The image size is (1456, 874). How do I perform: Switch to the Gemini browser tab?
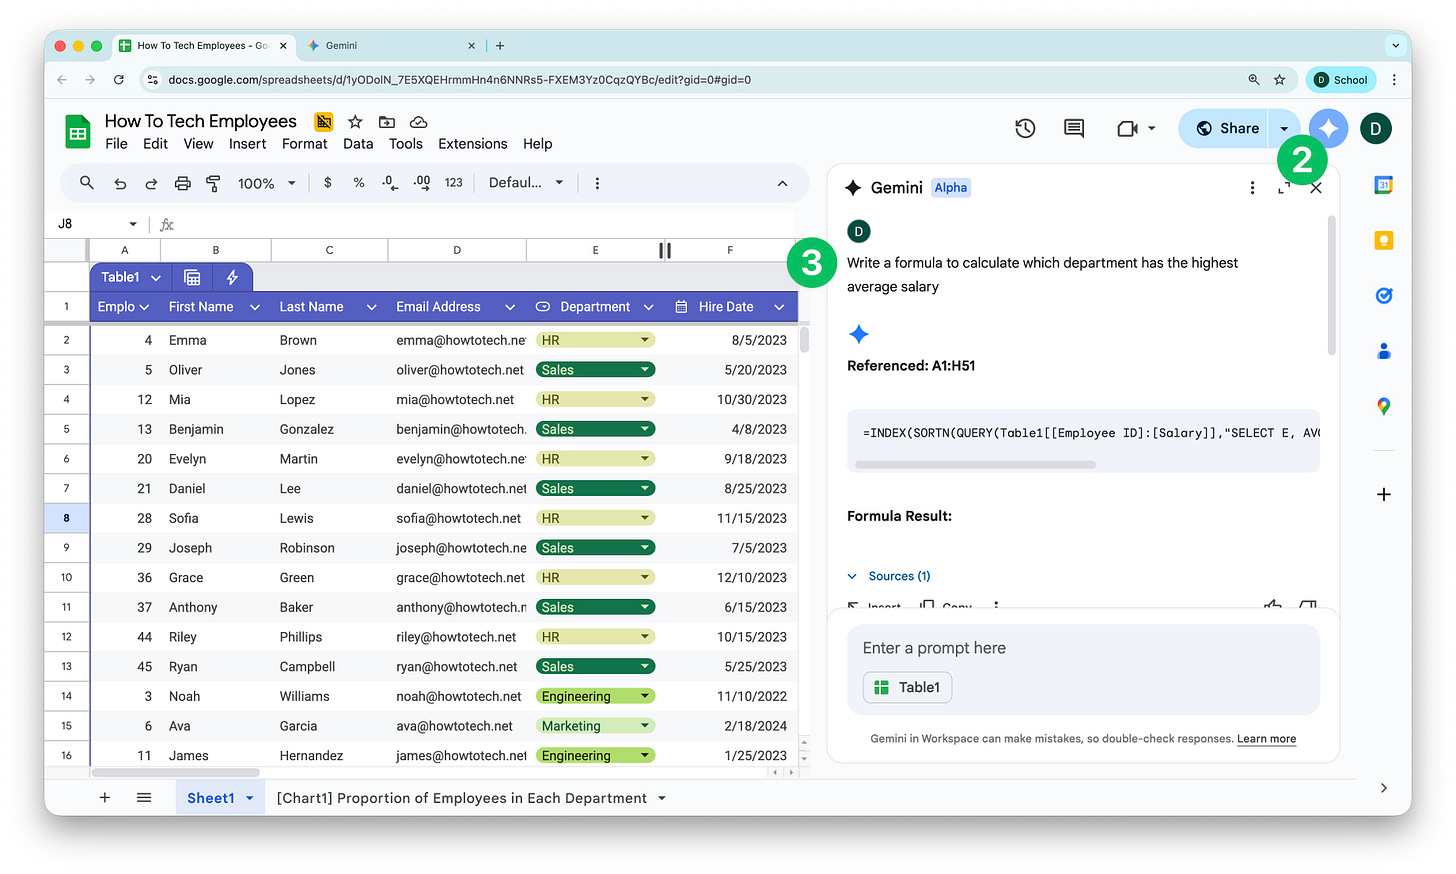click(390, 45)
